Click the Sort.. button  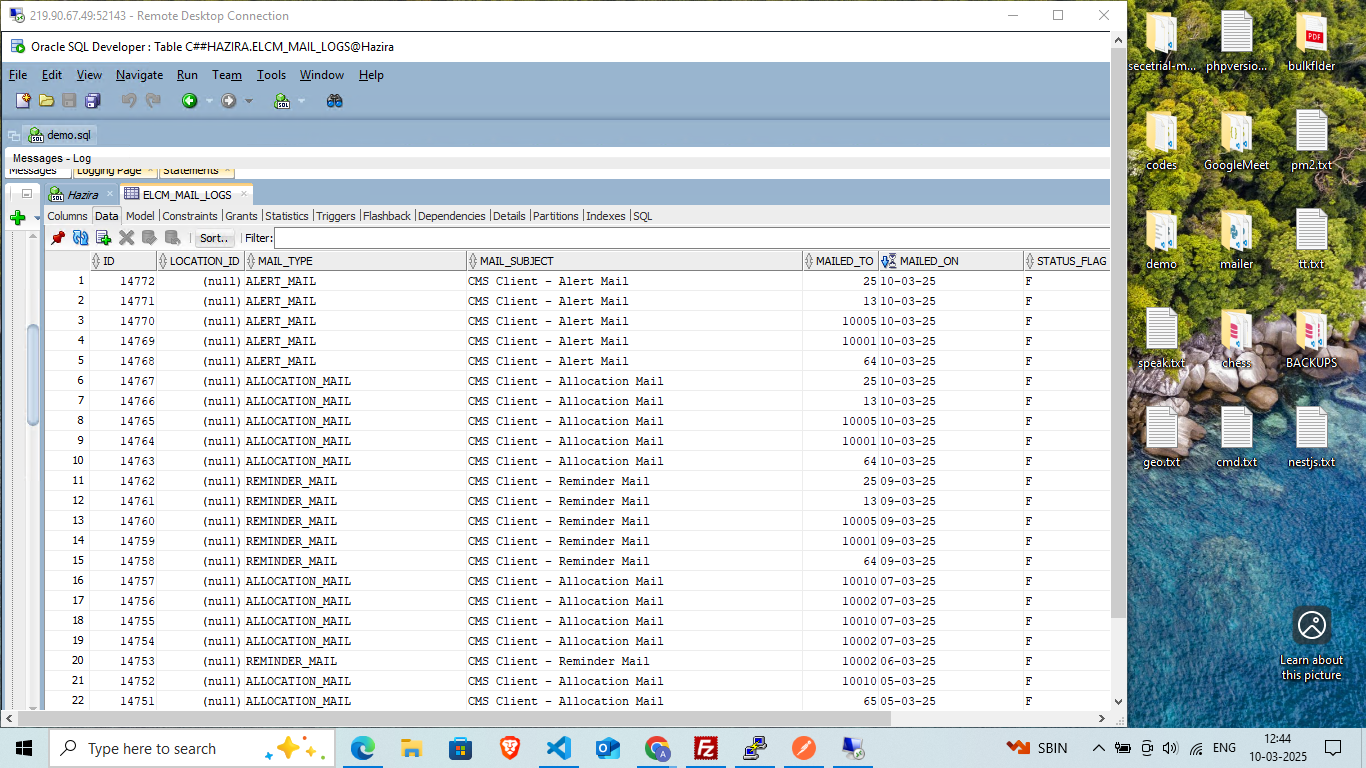pyautogui.click(x=215, y=238)
